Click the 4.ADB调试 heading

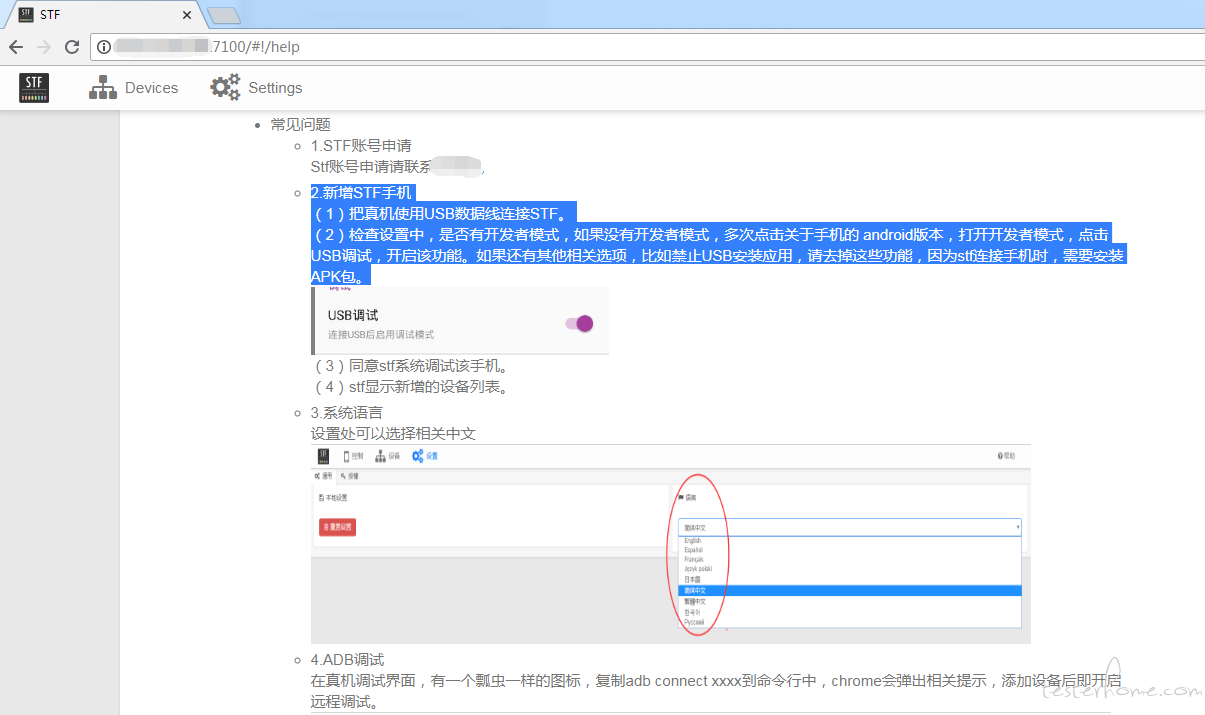pyautogui.click(x=348, y=660)
